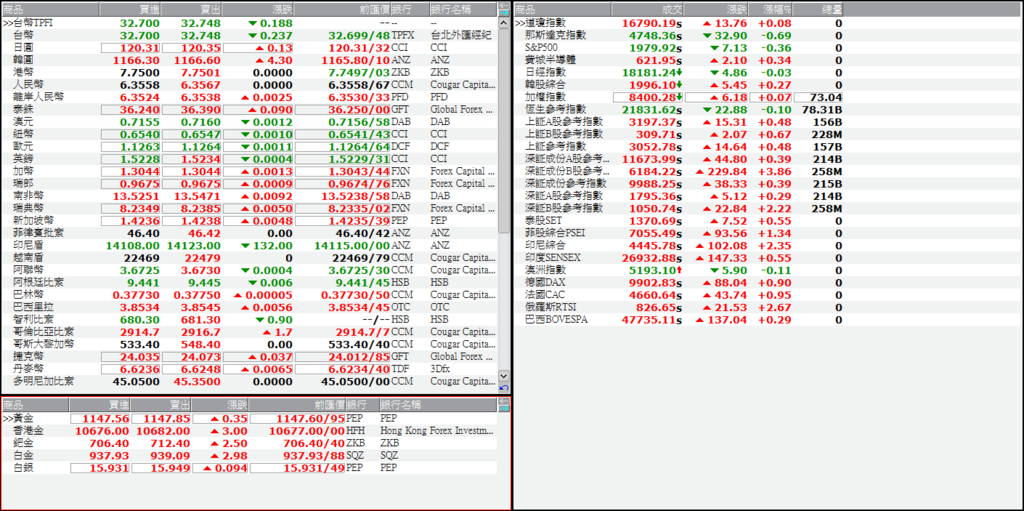1024x511 pixels.
Task: Click the buy price 120.31 for 日圓
Action: pos(140,48)
